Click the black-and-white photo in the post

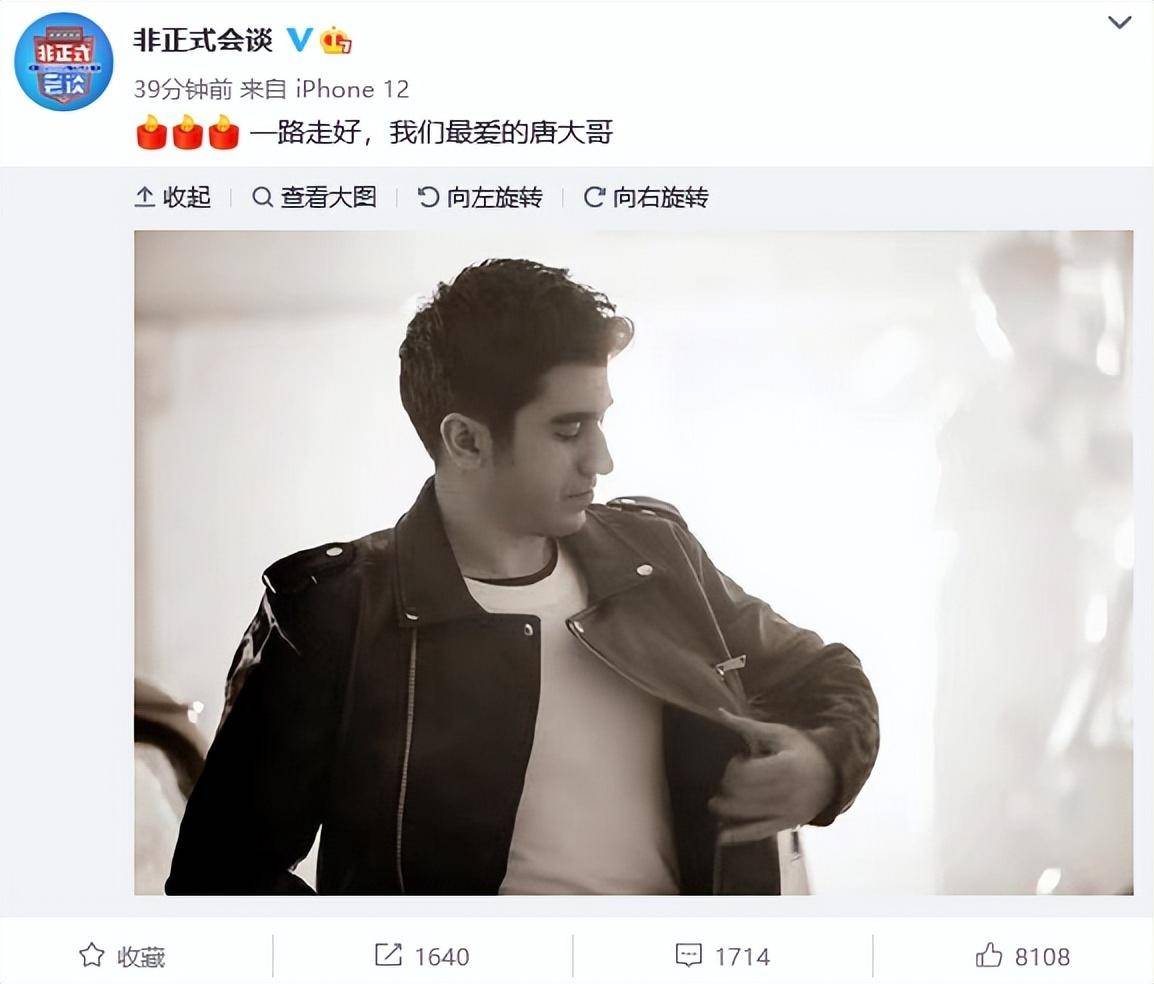pos(634,563)
